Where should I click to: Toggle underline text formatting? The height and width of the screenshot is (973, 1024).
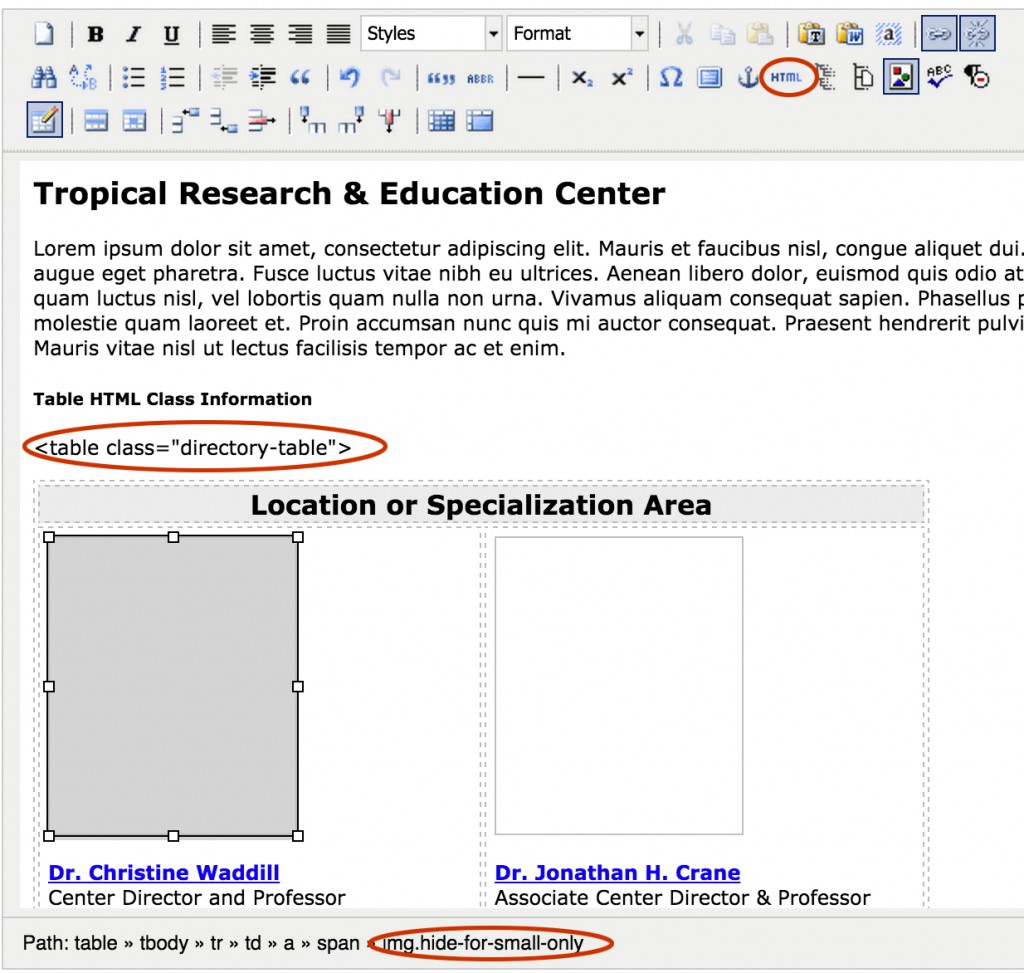coord(171,35)
